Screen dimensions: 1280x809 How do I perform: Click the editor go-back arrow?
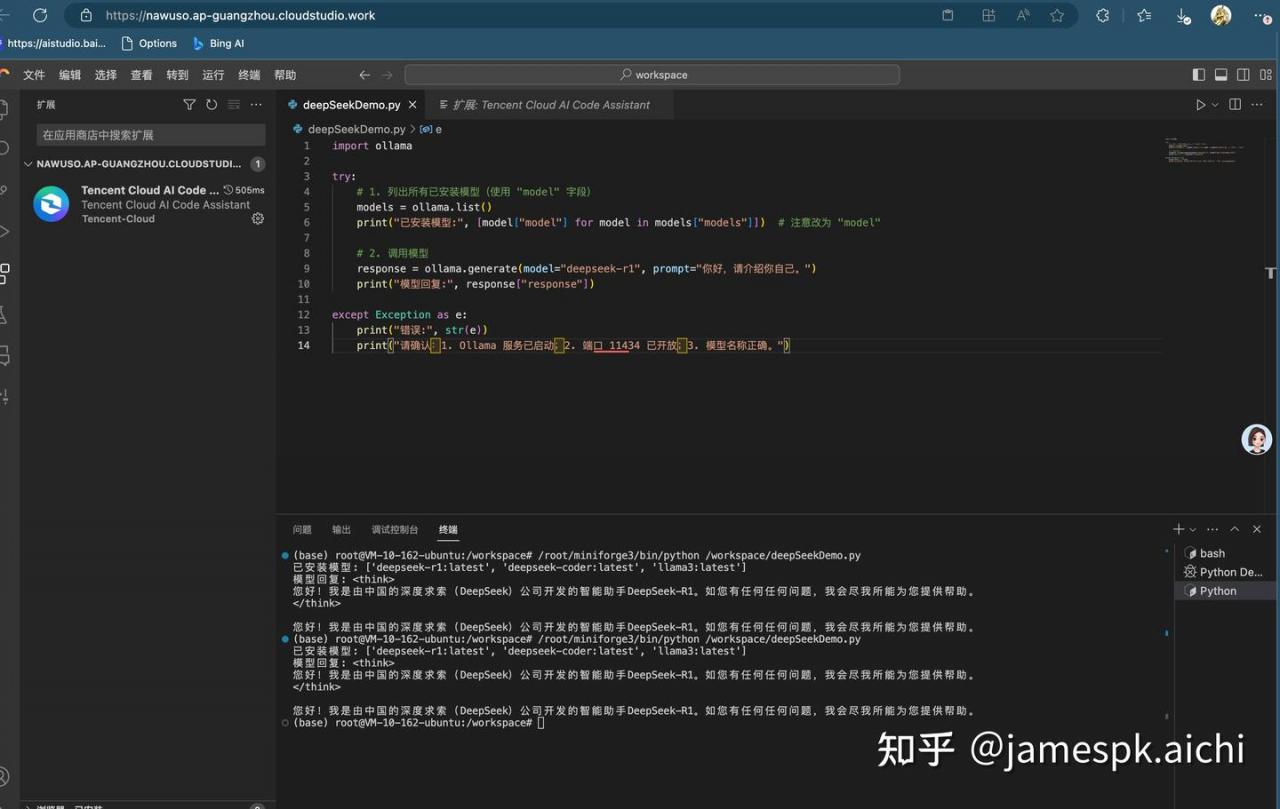(365, 75)
